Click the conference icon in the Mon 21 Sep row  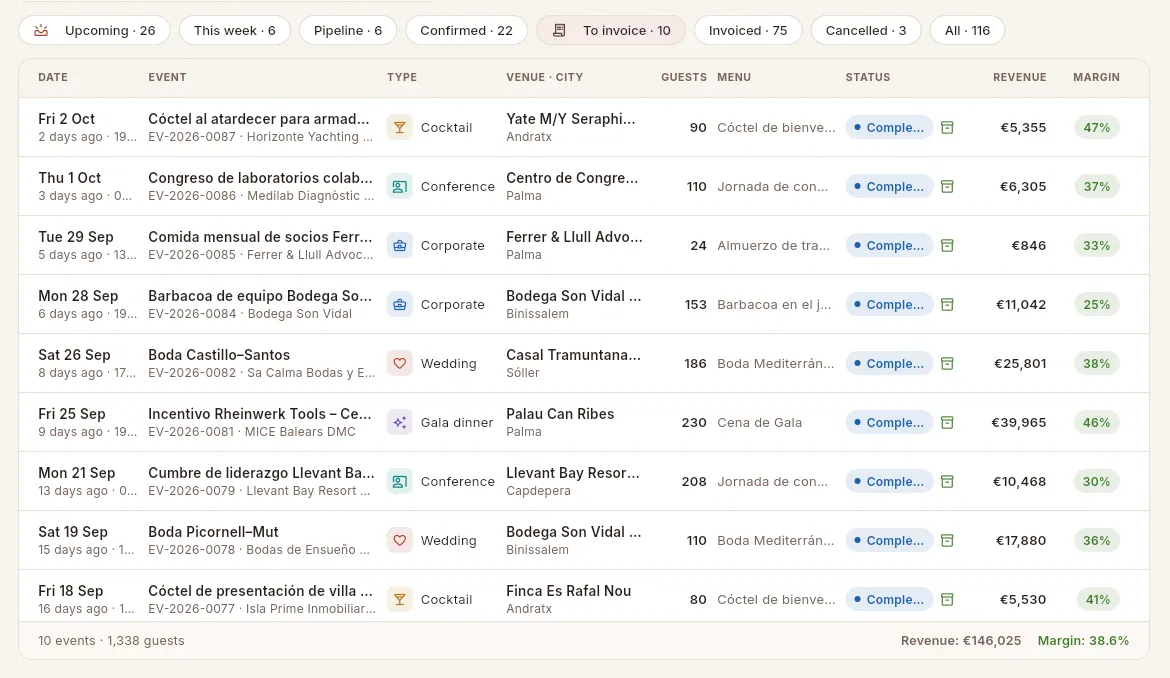[x=400, y=481]
